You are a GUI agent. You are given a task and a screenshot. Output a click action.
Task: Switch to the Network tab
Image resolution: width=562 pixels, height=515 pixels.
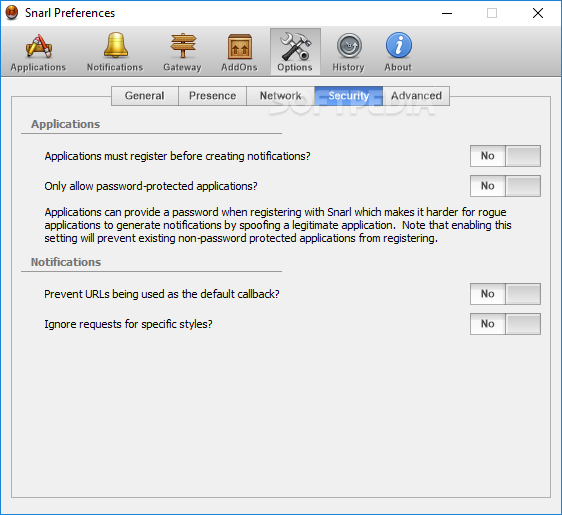click(281, 96)
